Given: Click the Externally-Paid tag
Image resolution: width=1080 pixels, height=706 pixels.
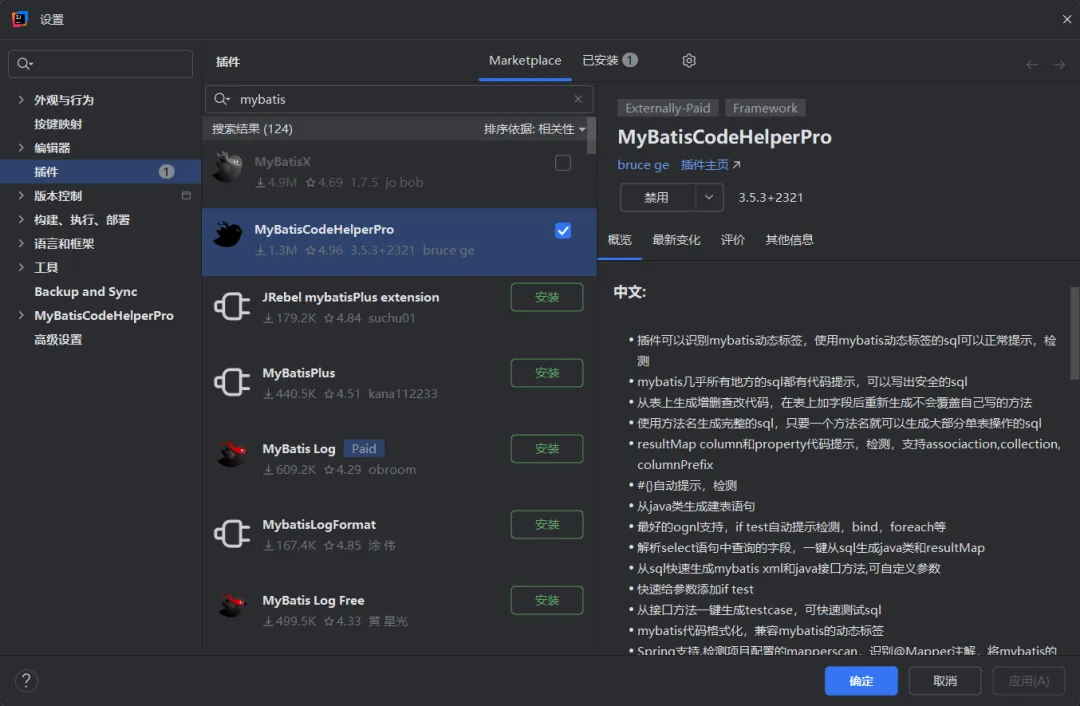Looking at the screenshot, I should pos(667,108).
